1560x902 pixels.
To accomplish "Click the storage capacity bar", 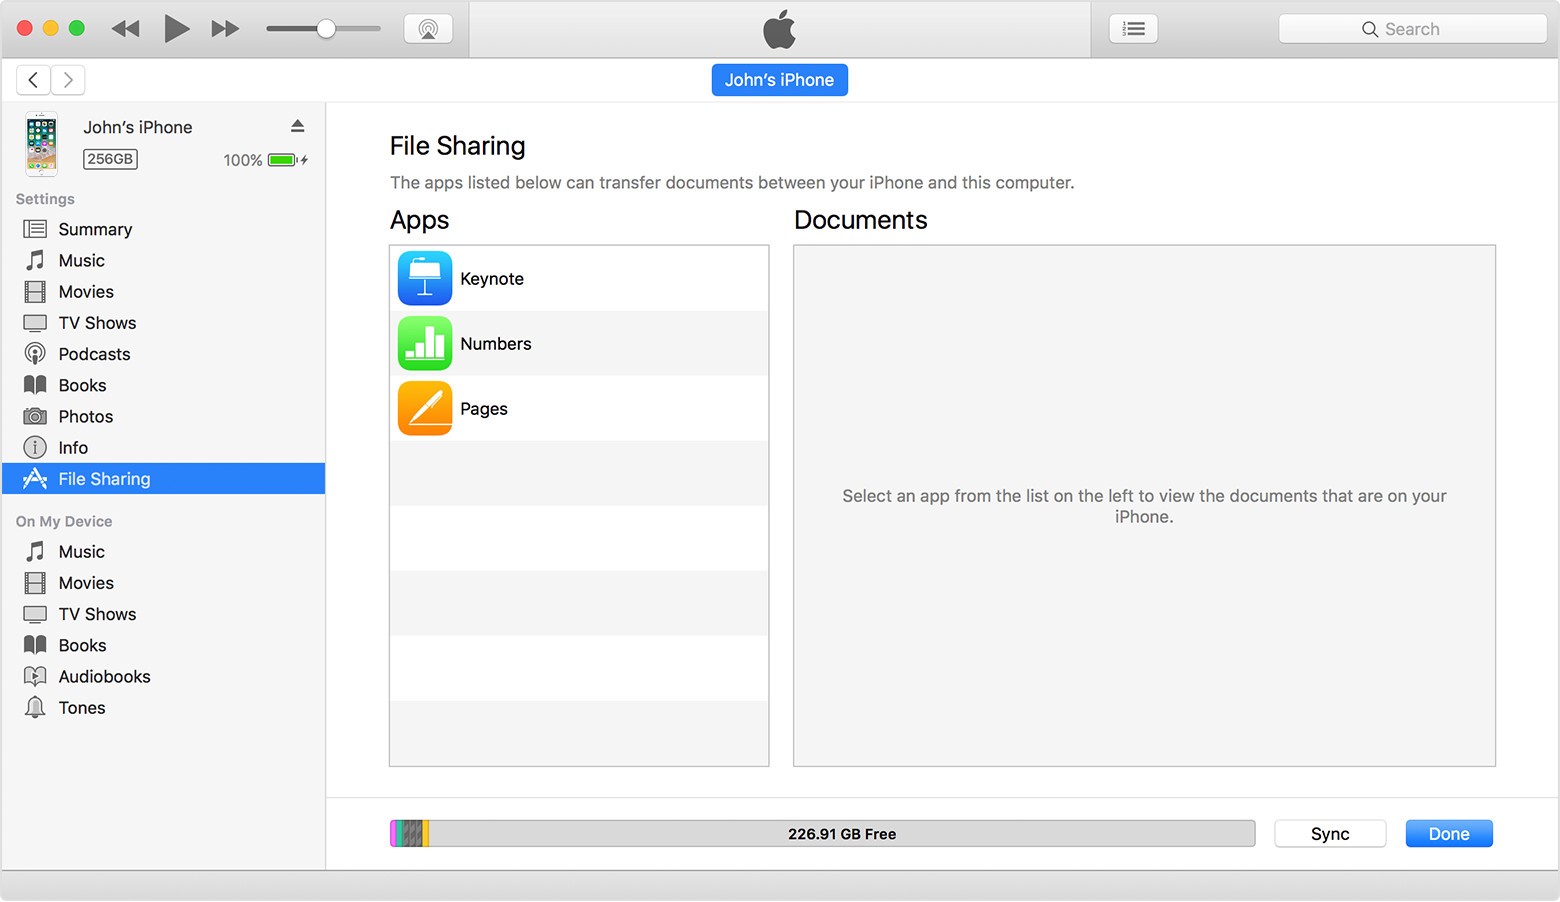I will [x=822, y=834].
